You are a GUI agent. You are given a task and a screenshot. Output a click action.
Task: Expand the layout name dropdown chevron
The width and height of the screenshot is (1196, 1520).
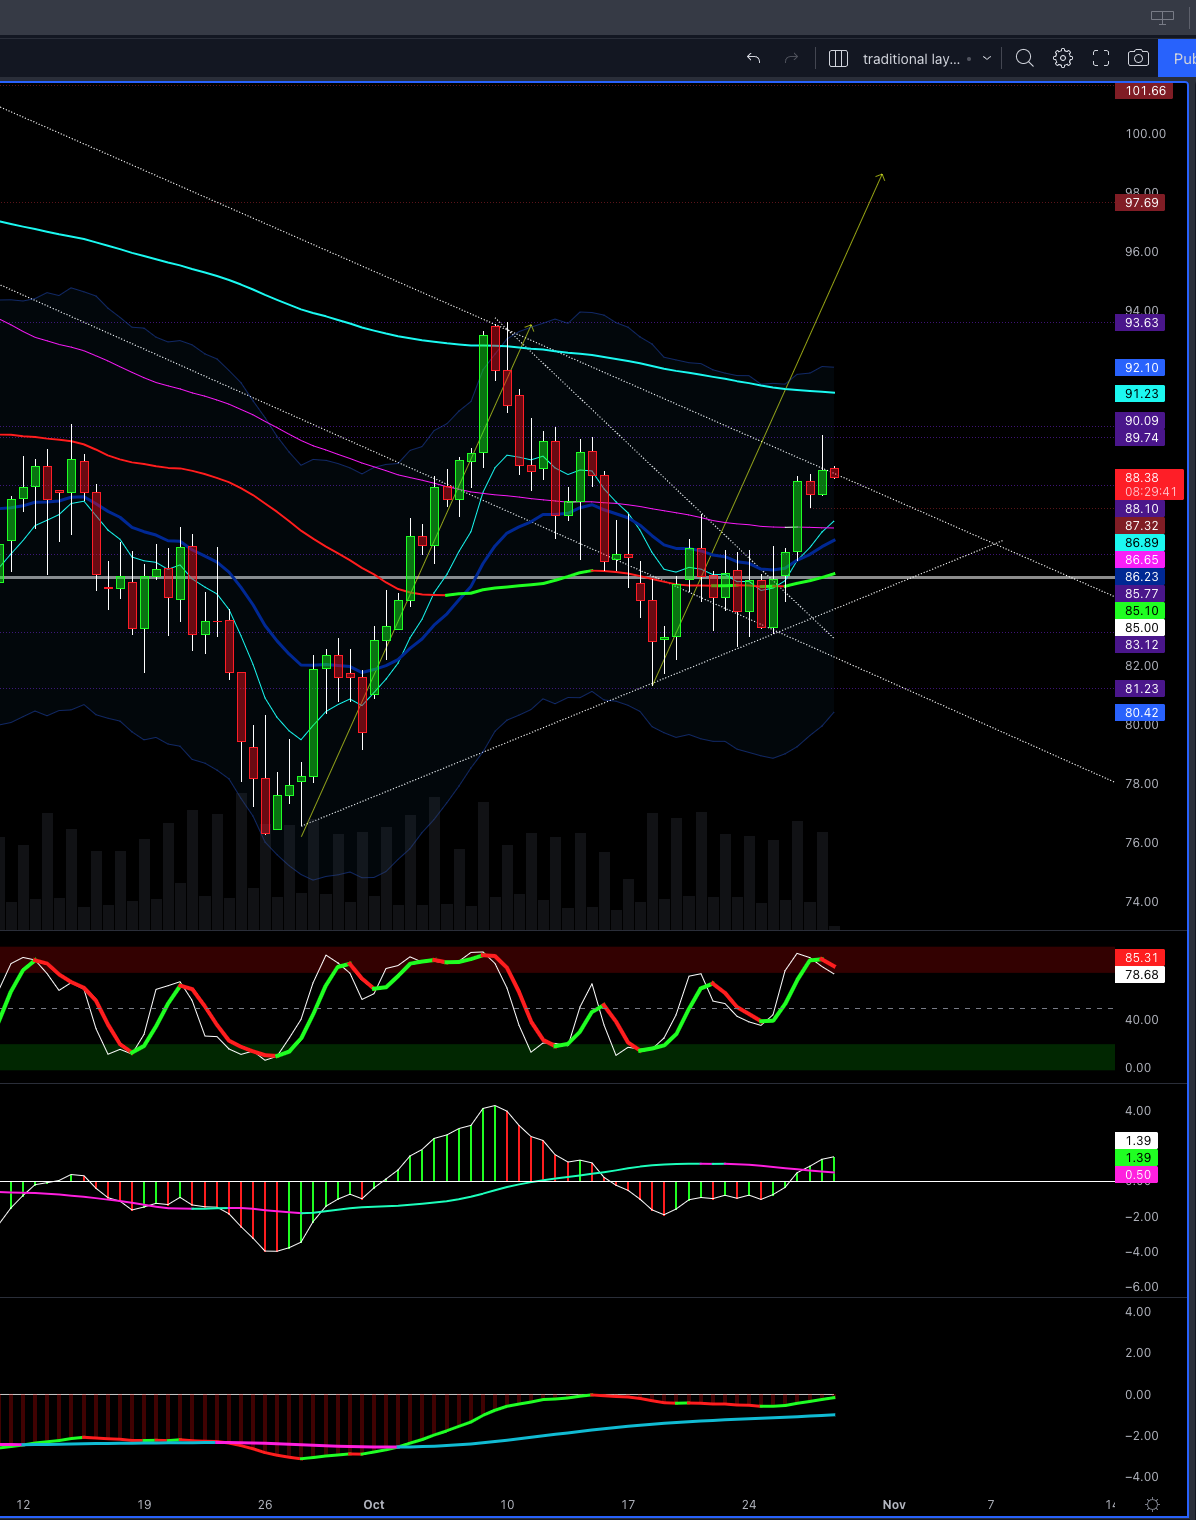[987, 59]
